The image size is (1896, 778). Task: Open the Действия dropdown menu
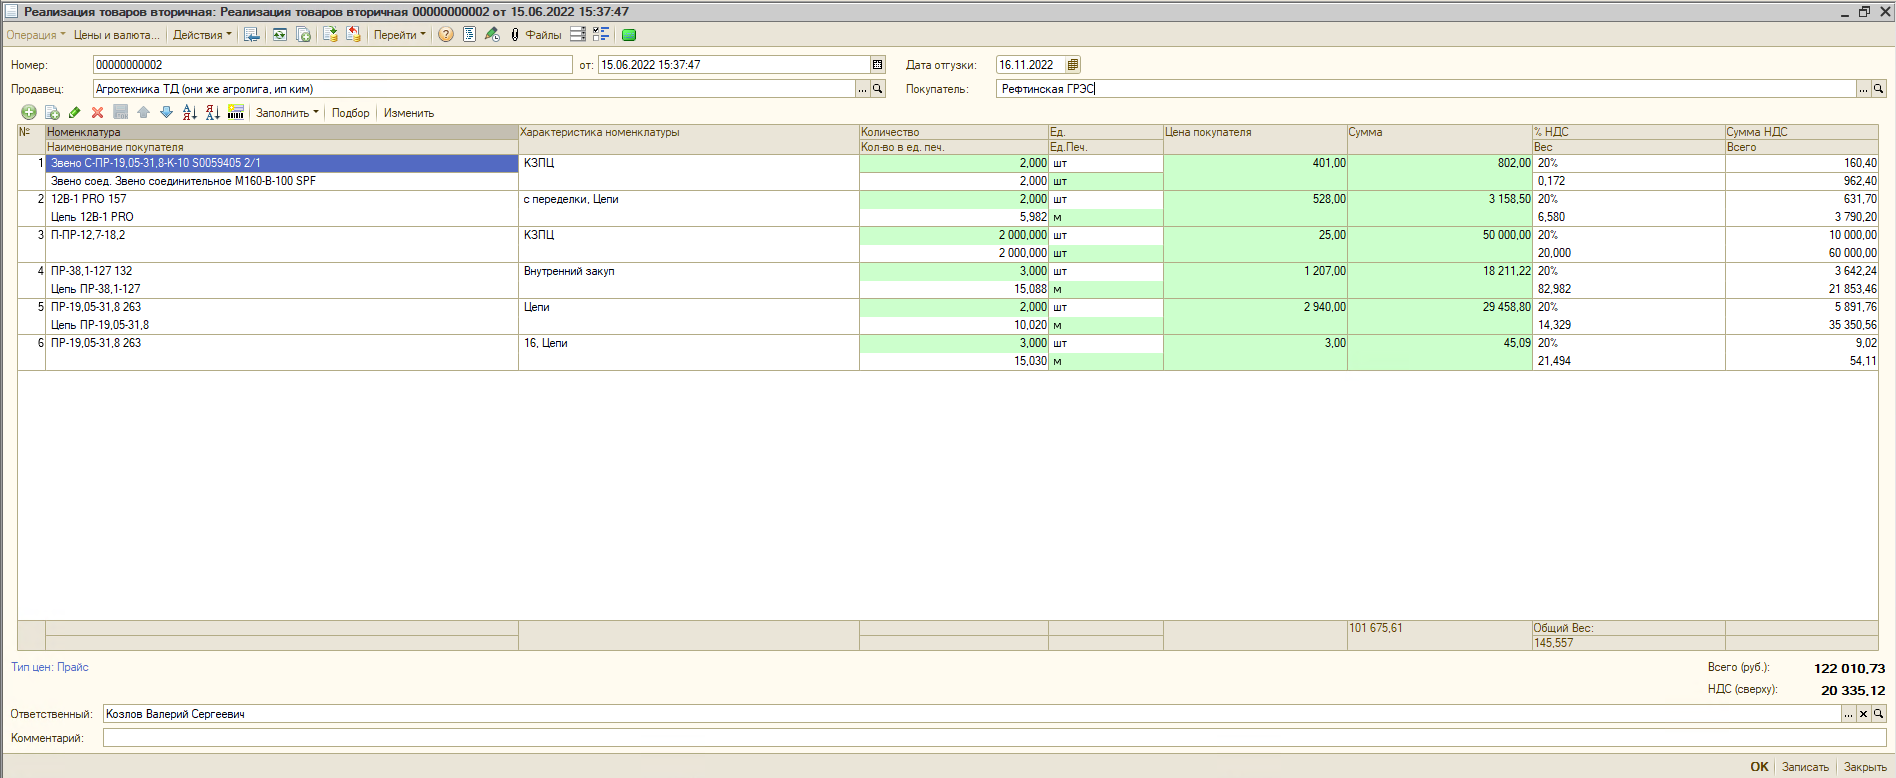point(202,35)
